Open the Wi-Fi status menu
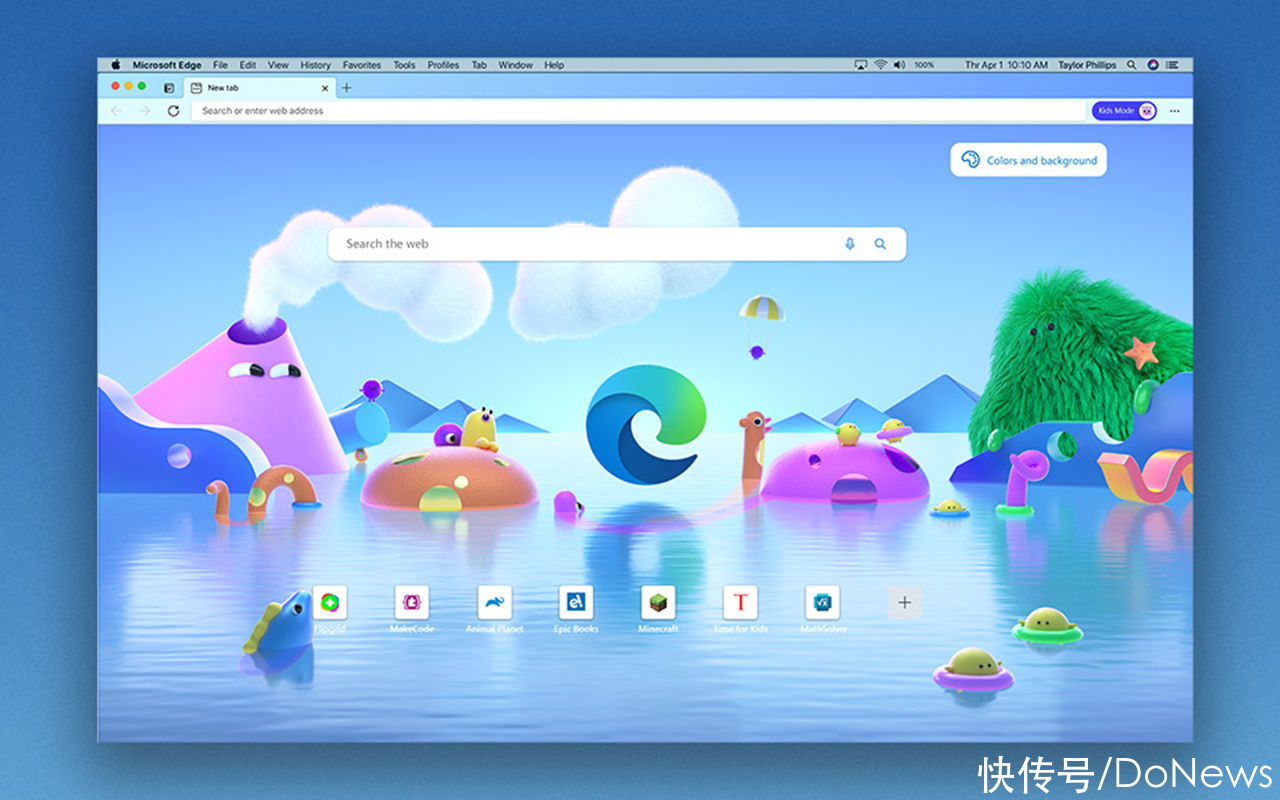 pos(880,65)
